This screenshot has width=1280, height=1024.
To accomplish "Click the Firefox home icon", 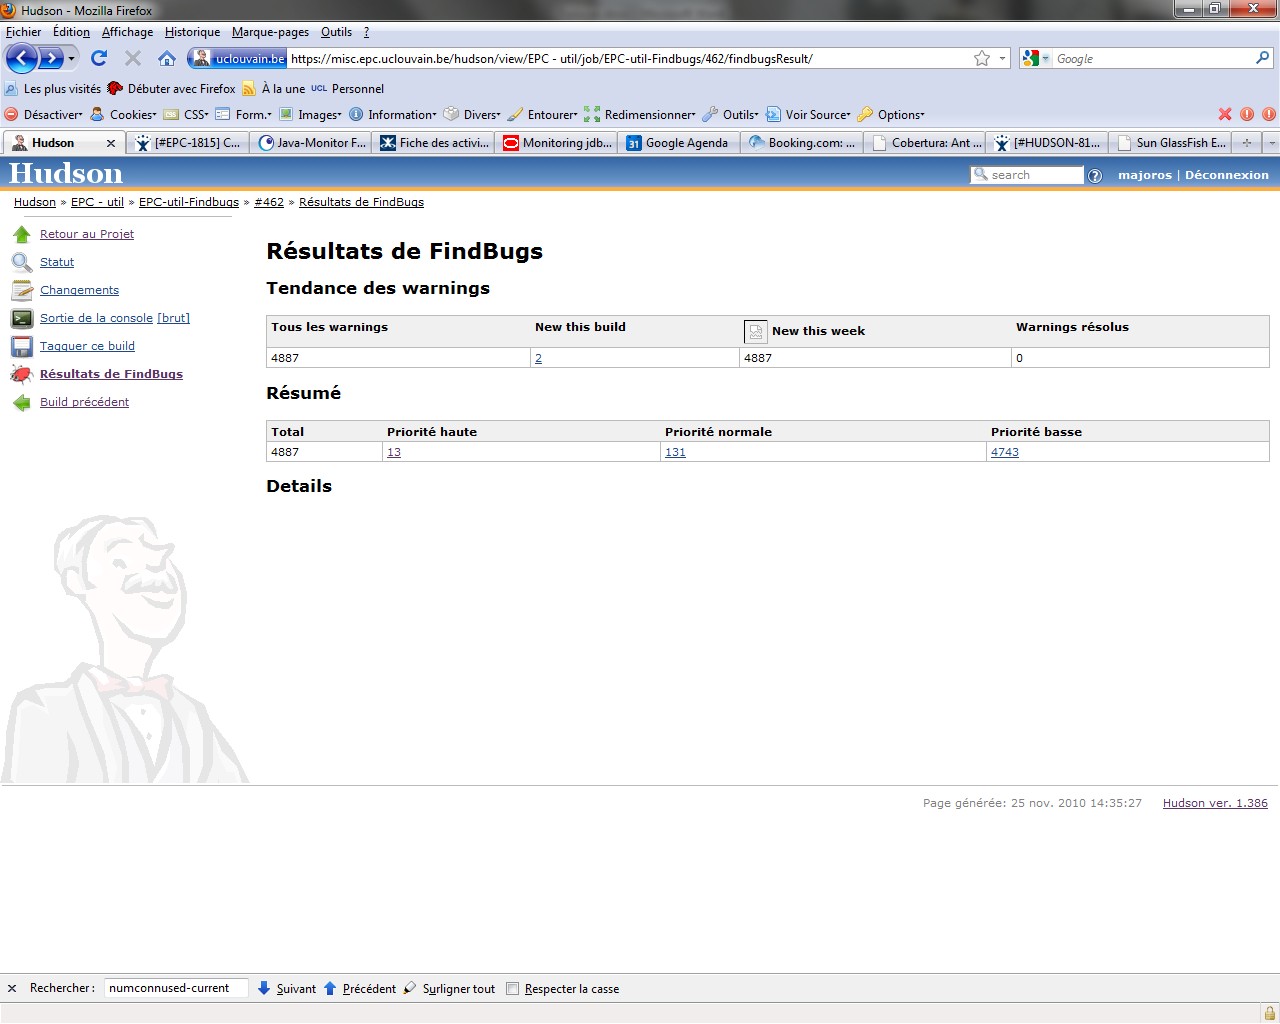I will click(x=167, y=58).
